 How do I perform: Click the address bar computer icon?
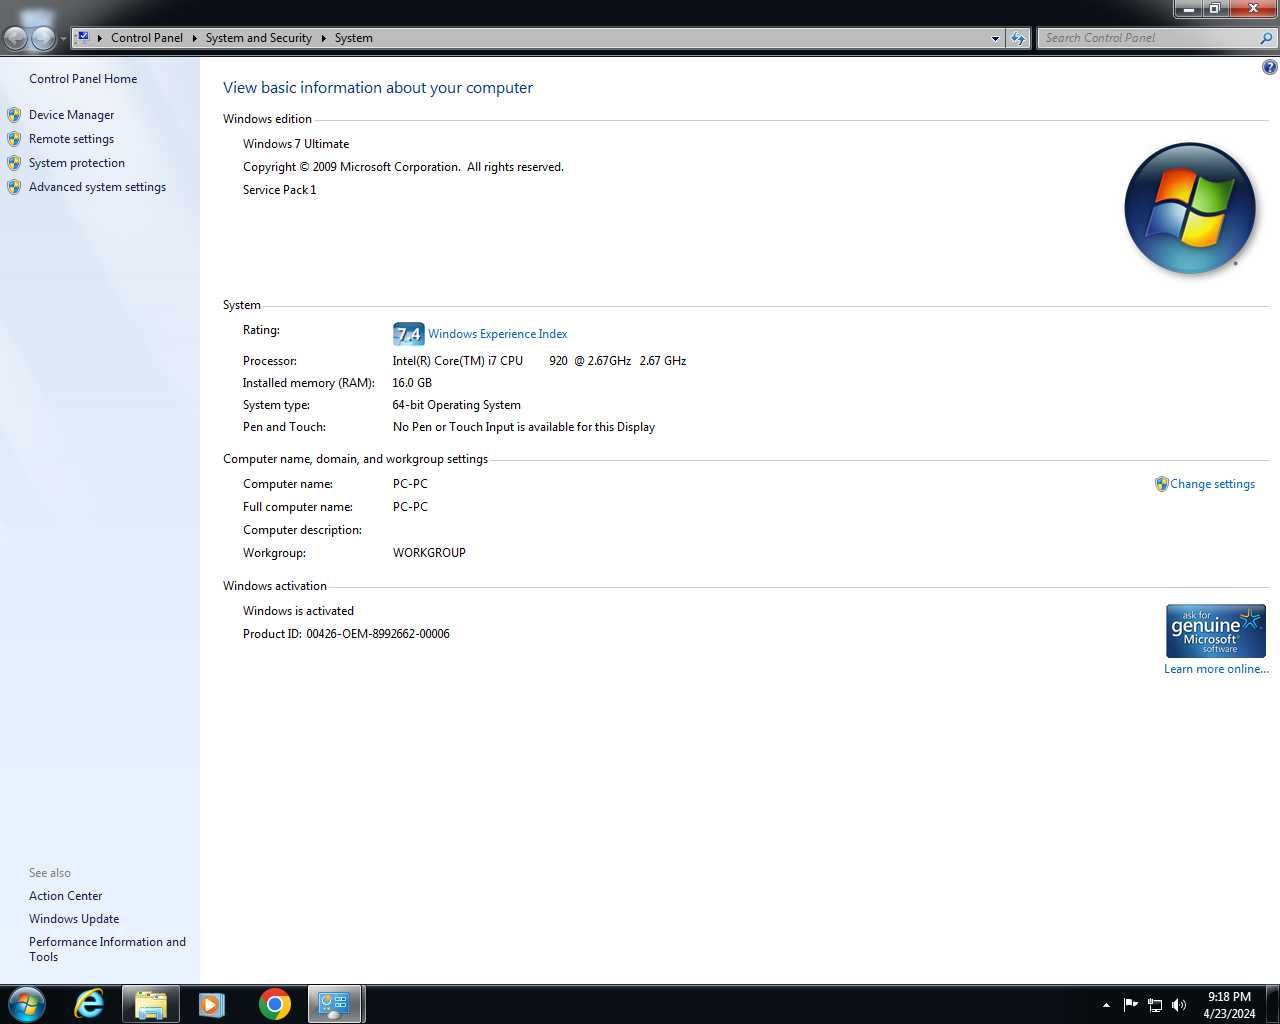coord(83,38)
